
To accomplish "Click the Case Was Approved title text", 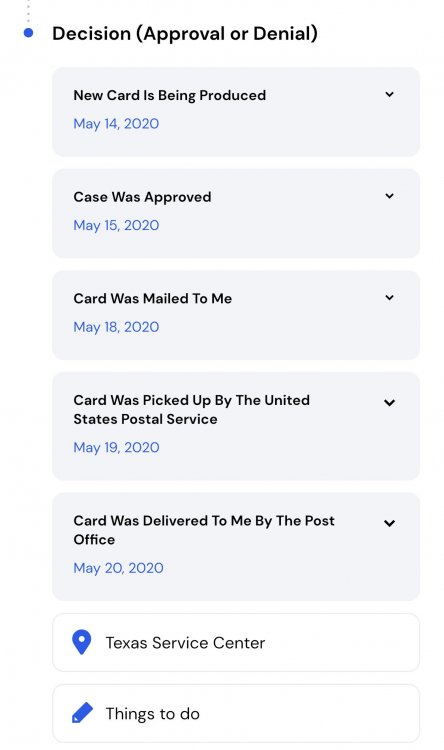I will pyautogui.click(x=142, y=197).
